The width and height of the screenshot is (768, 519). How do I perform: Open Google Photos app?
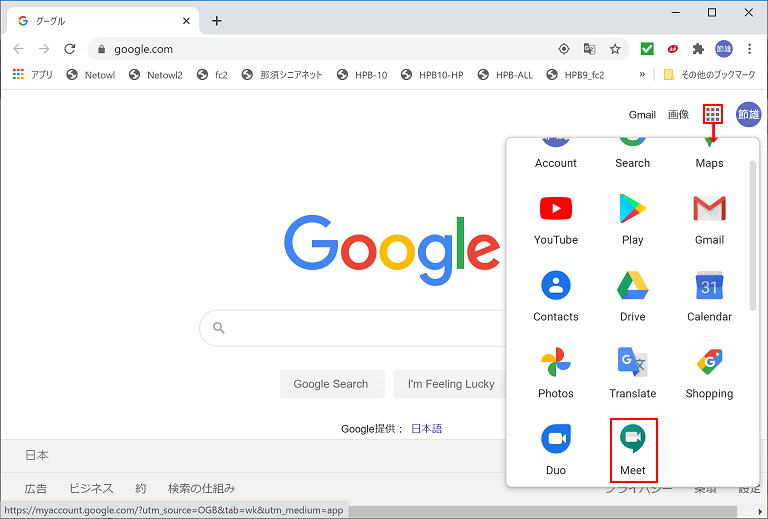point(555,374)
